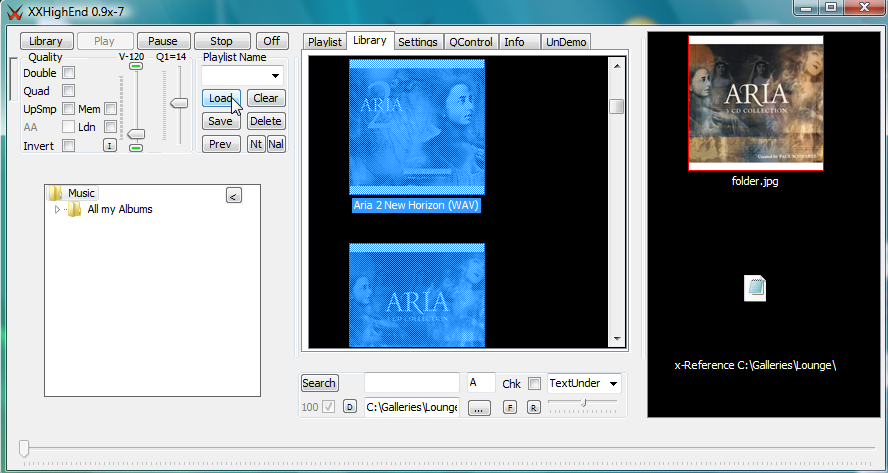Toggle the Ldn checkbox

point(110,127)
